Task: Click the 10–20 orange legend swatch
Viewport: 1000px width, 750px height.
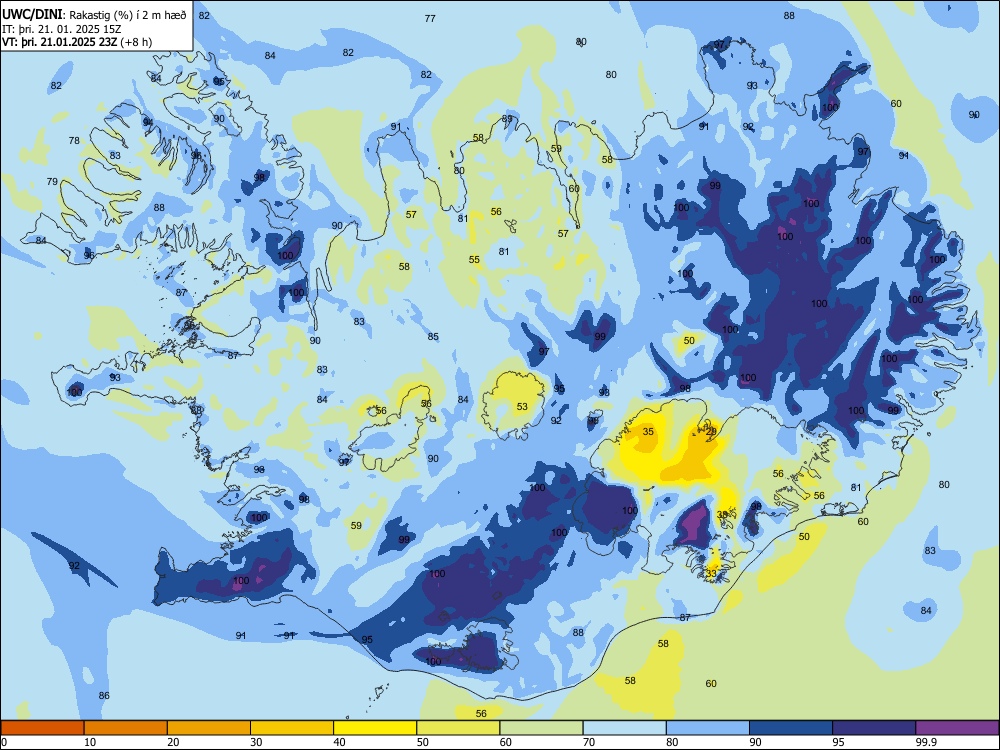Action: tap(126, 728)
